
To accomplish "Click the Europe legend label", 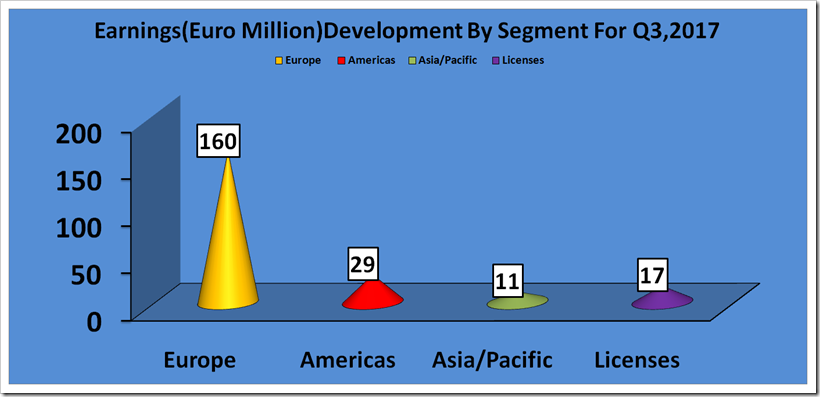I will coord(302,61).
